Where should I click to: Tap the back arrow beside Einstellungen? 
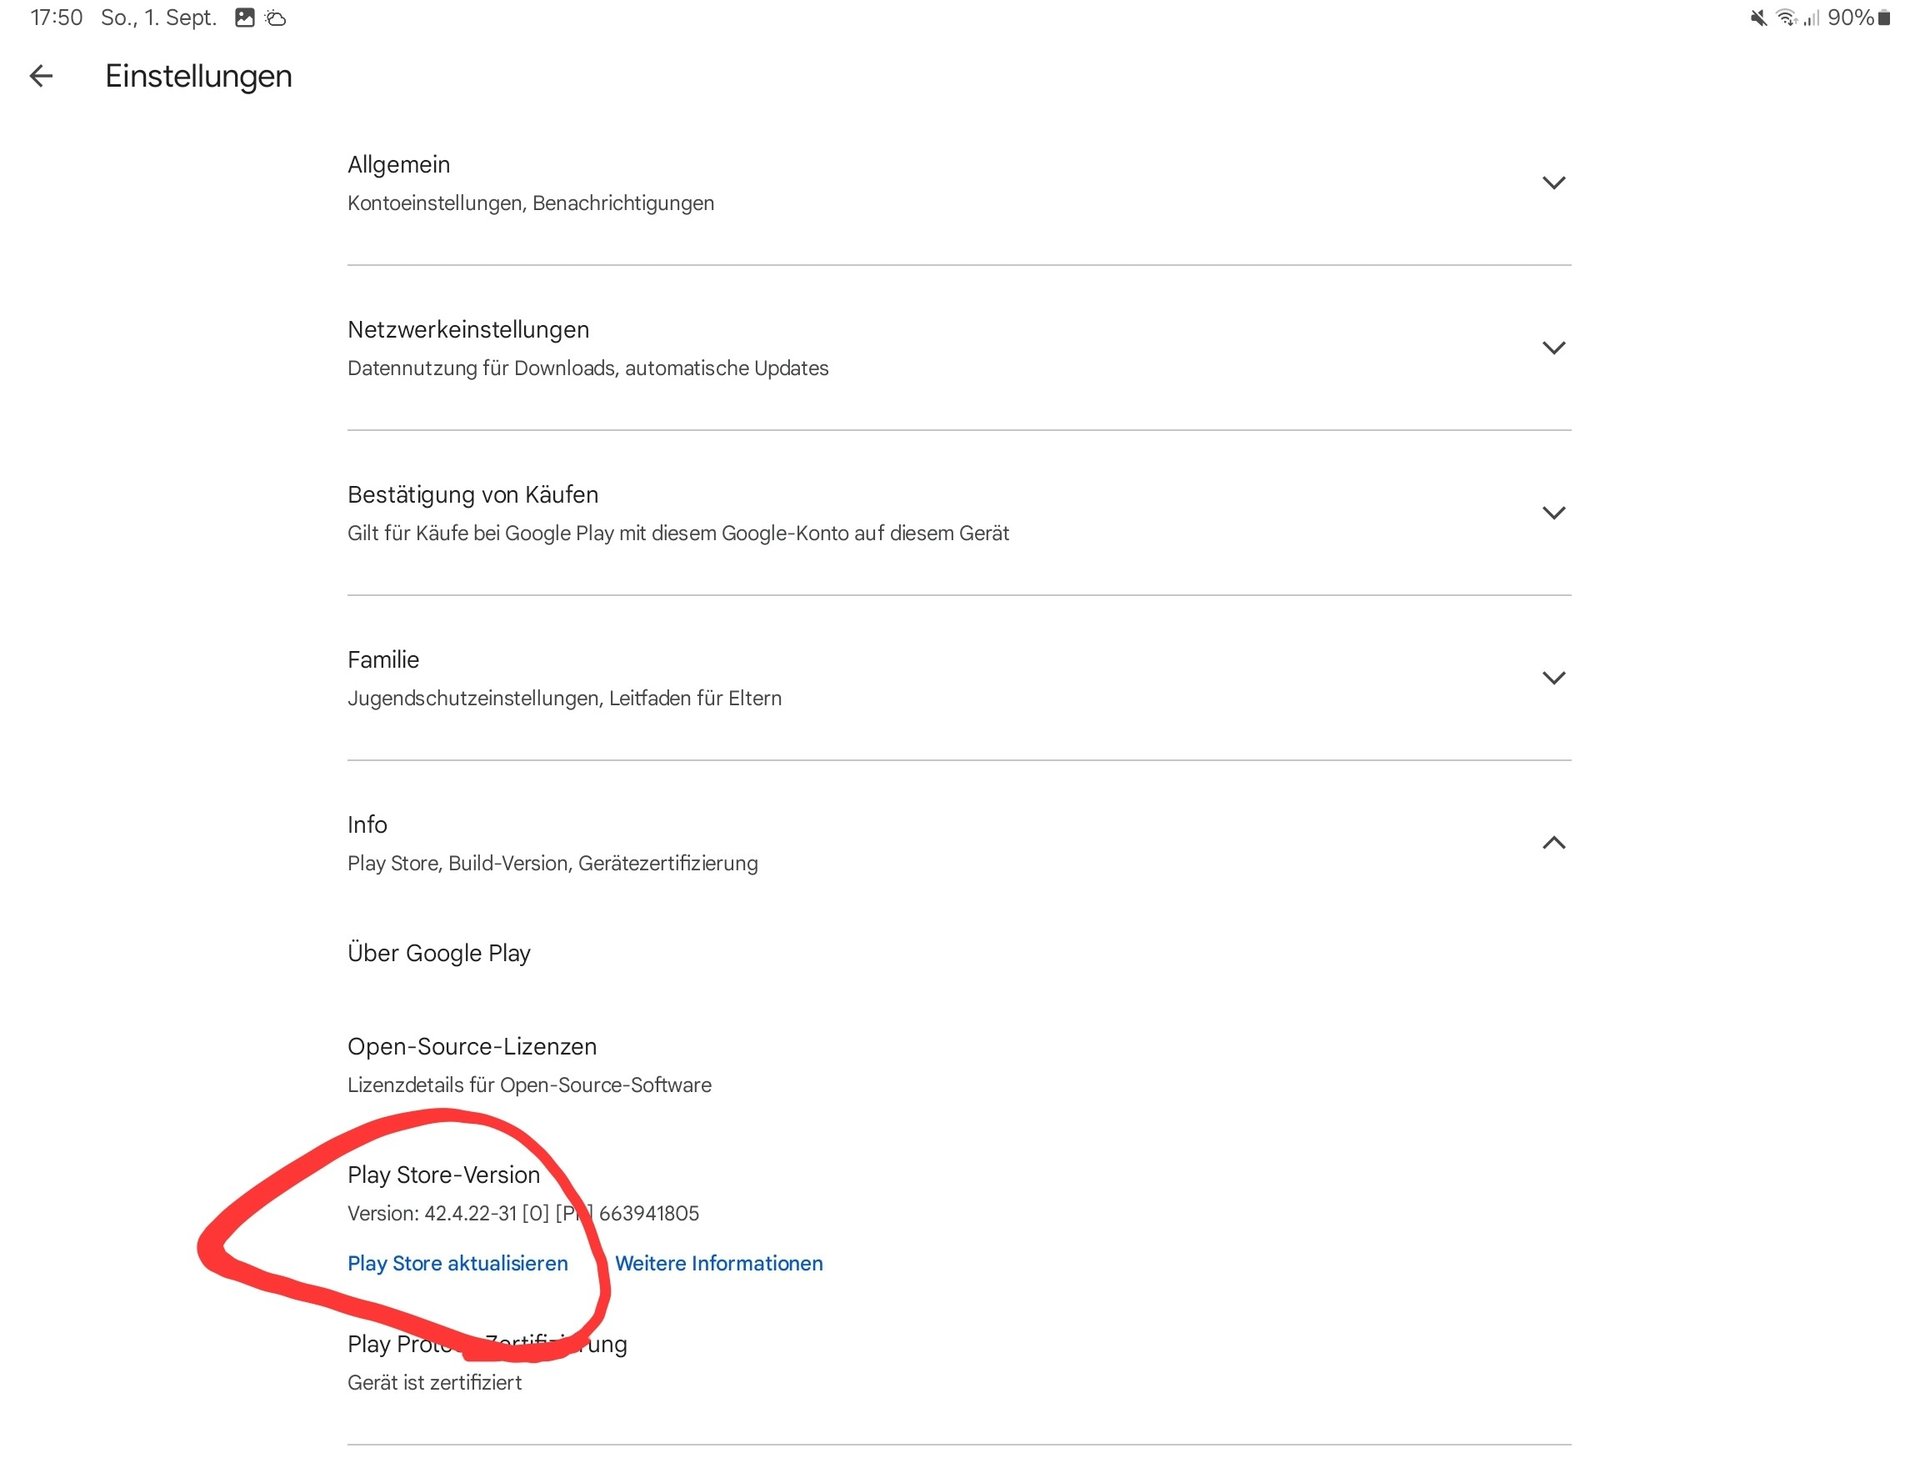(x=41, y=76)
